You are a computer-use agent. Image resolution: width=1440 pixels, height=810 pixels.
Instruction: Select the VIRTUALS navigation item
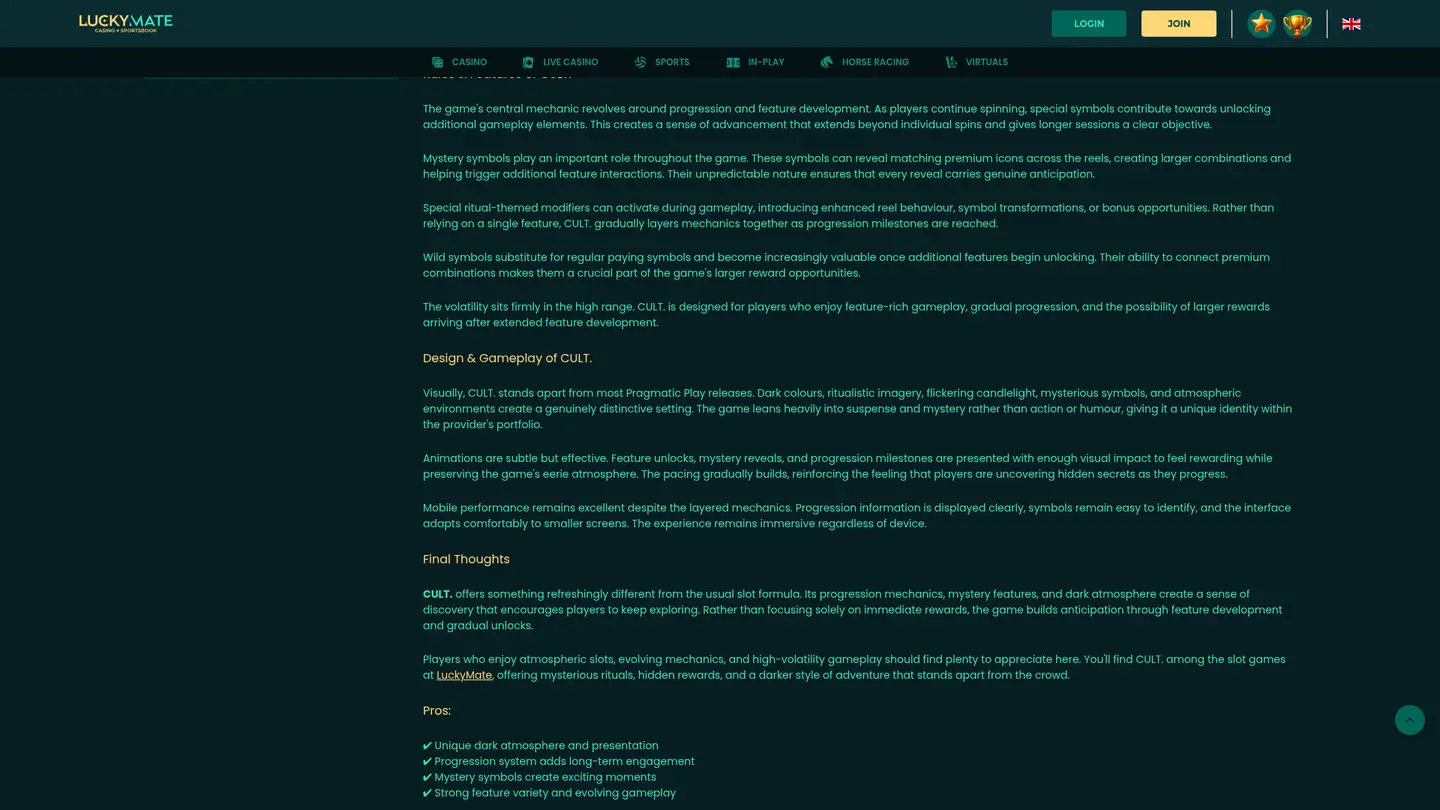click(977, 62)
